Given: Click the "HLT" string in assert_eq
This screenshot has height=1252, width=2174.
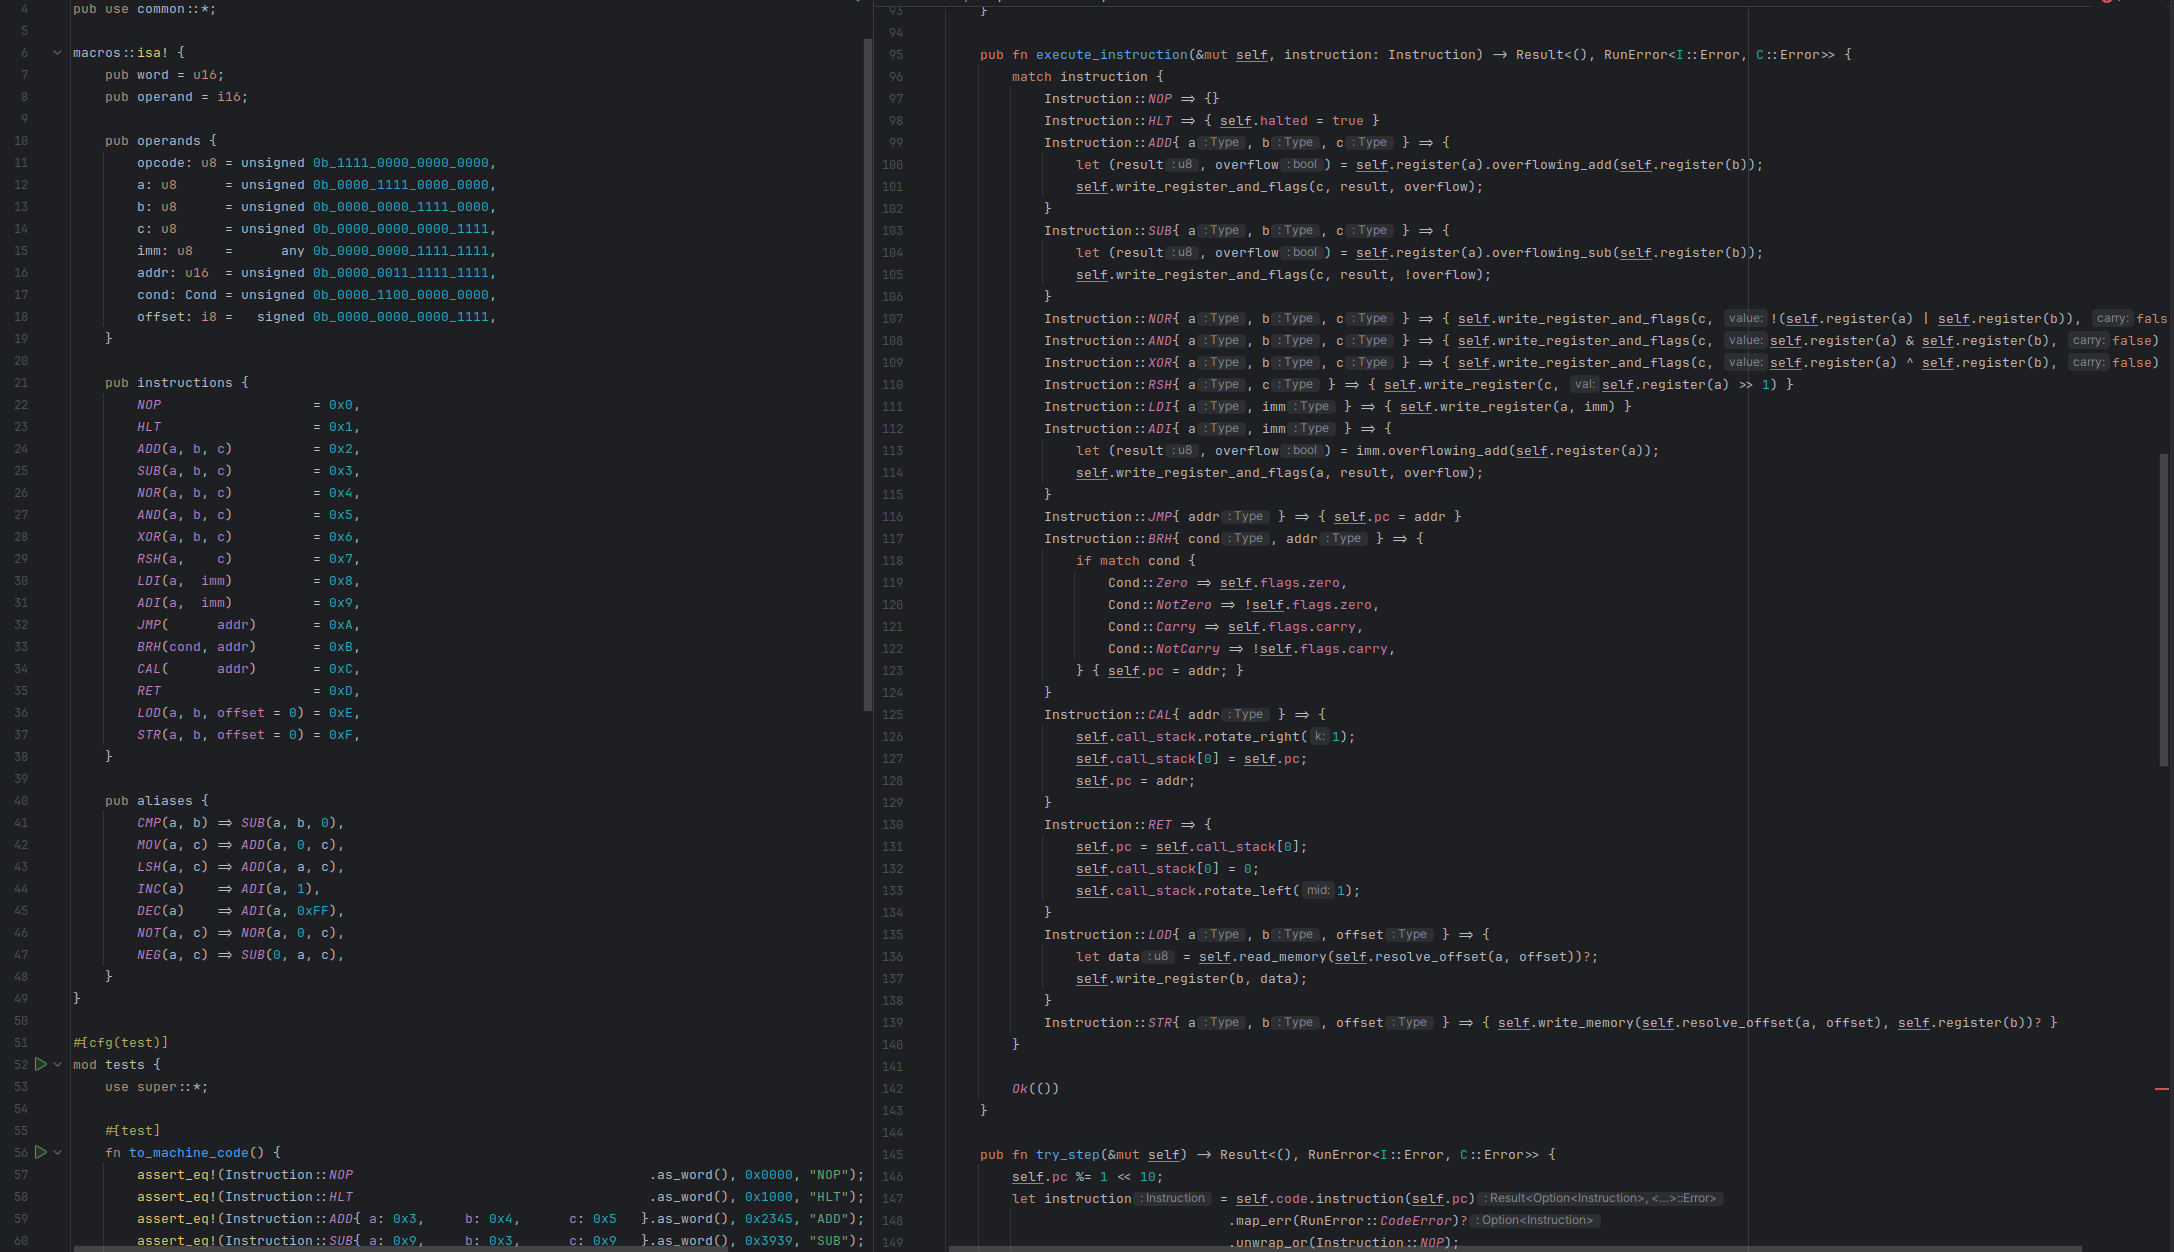Looking at the screenshot, I should [x=828, y=1197].
